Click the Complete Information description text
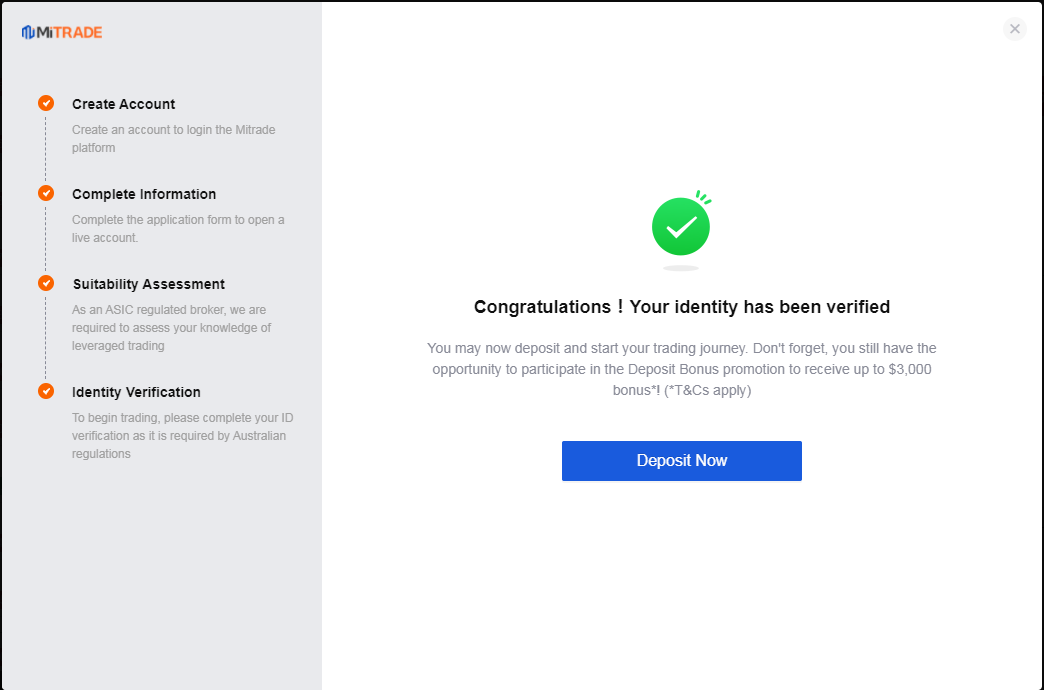This screenshot has width=1044, height=690. (178, 229)
